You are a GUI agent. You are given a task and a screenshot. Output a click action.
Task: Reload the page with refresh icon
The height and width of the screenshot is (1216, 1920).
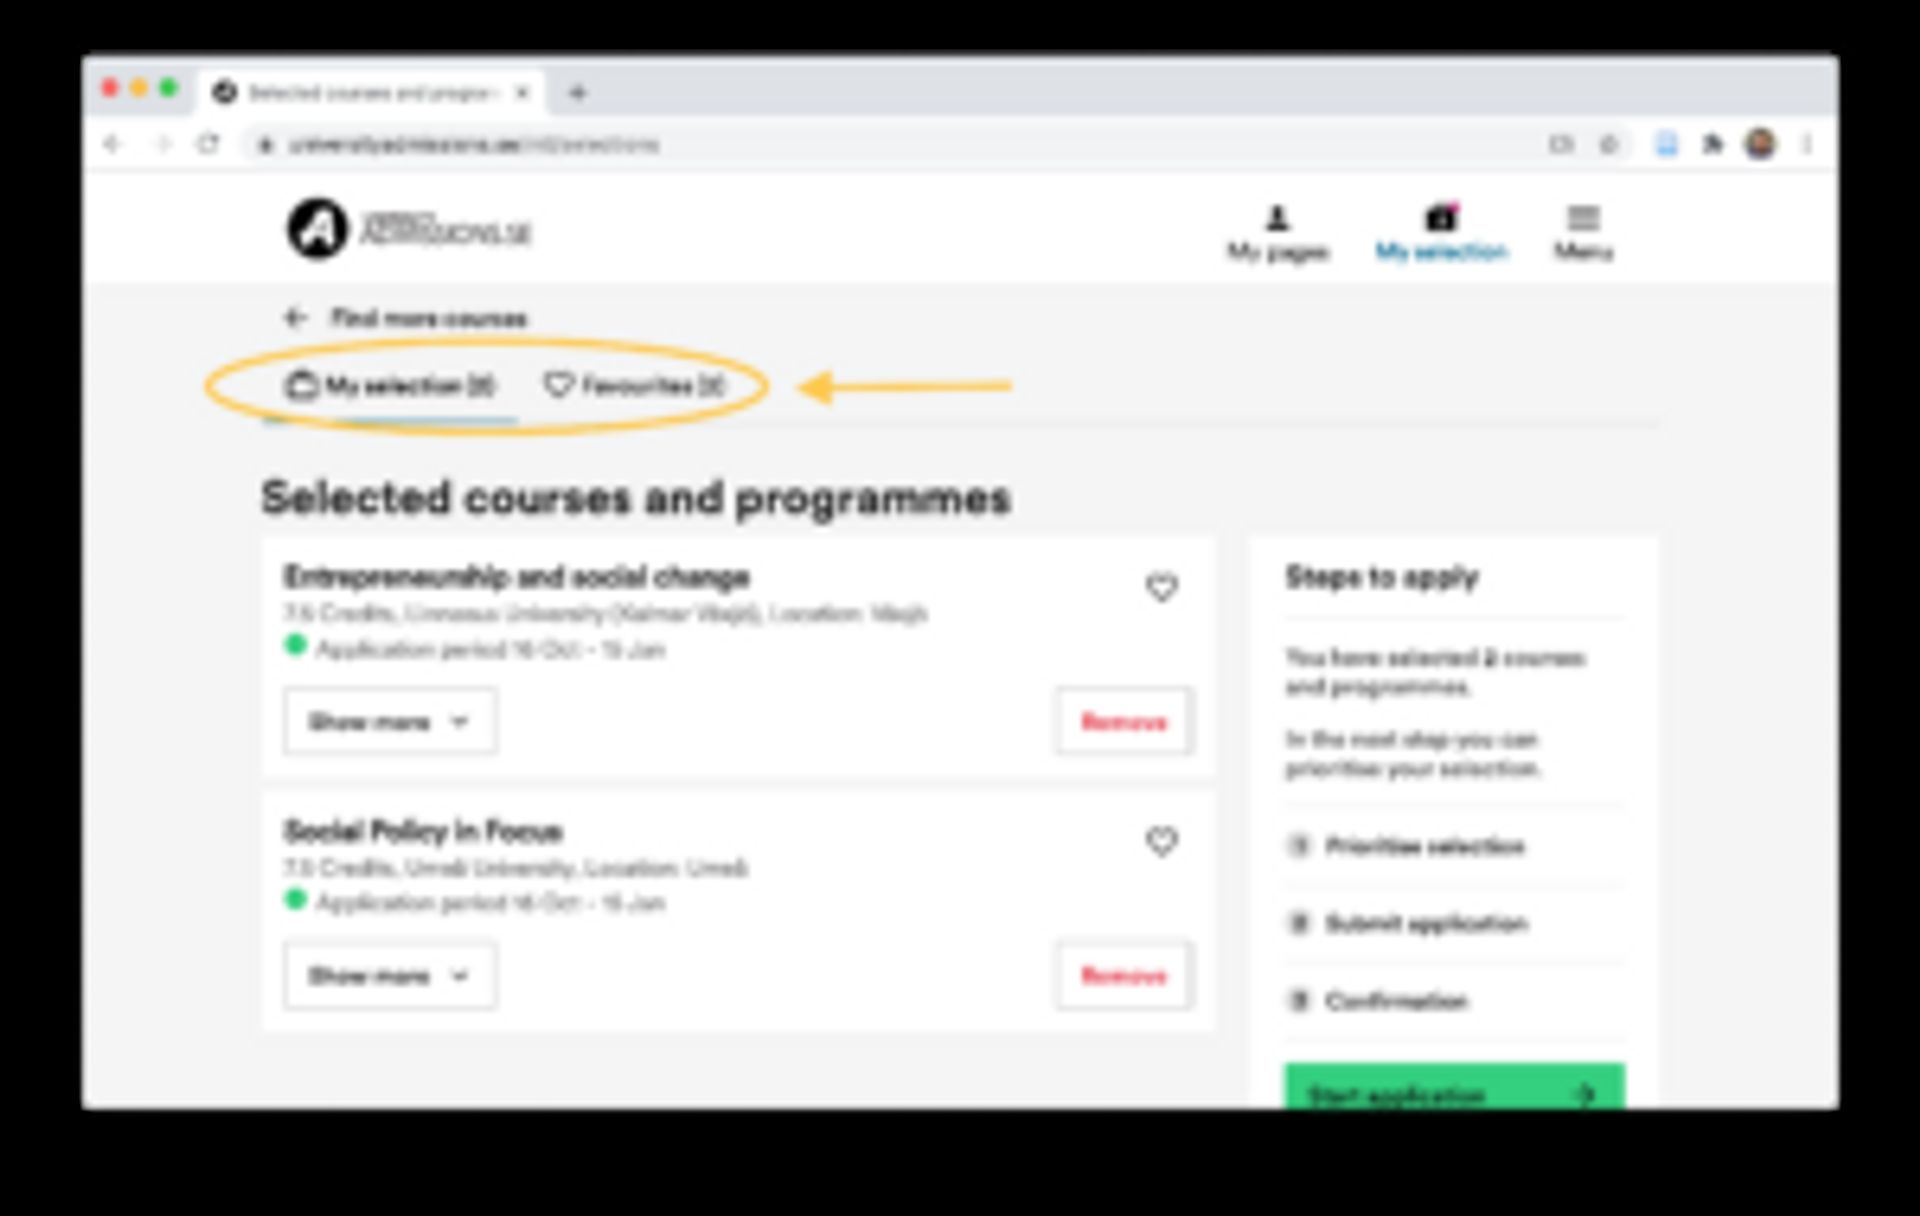[208, 144]
